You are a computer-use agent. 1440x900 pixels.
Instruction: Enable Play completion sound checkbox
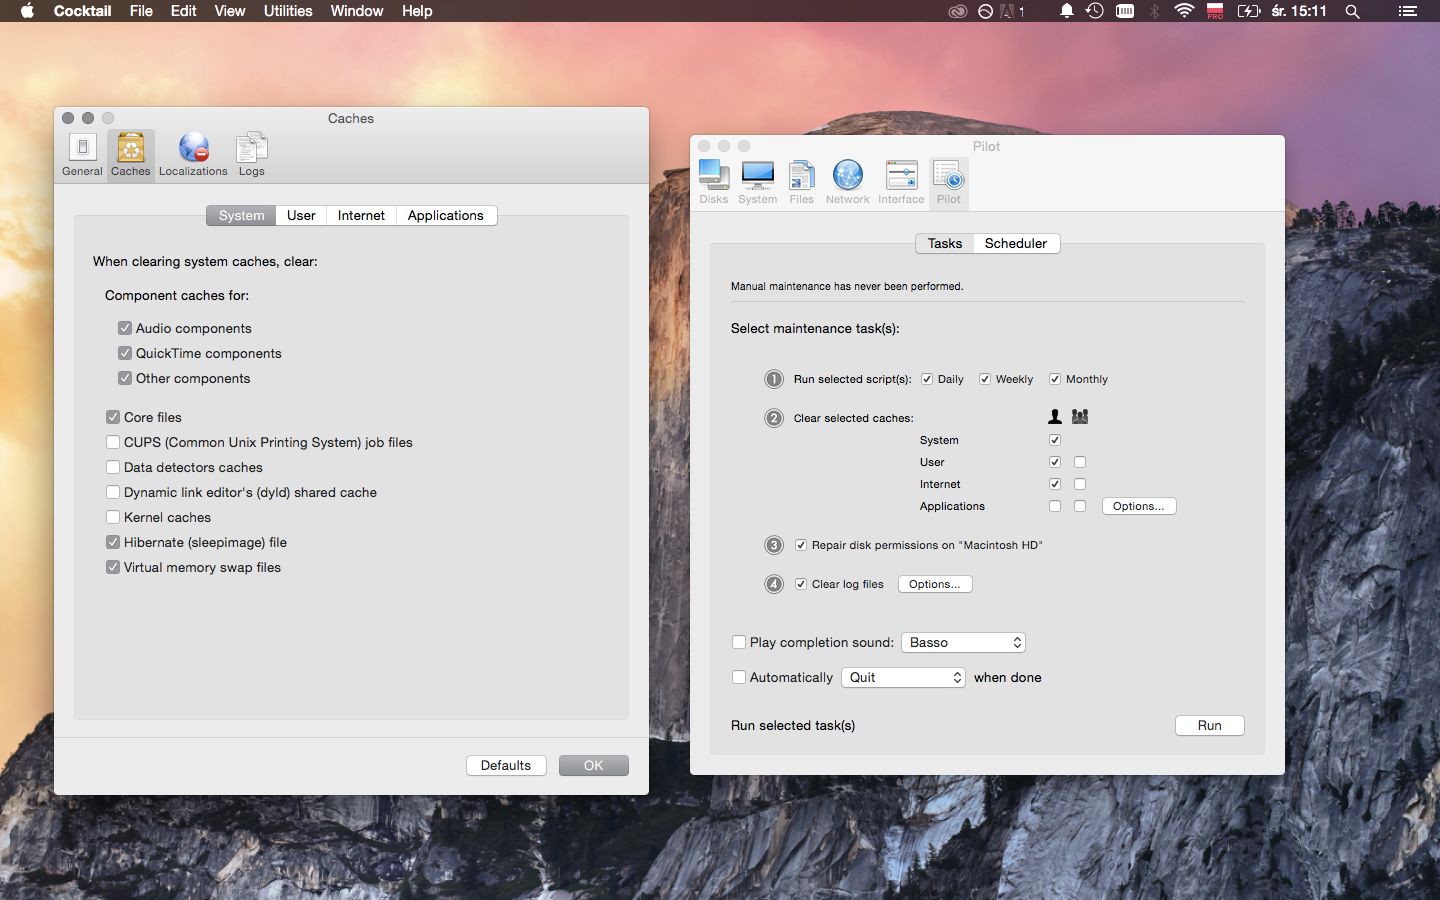point(739,642)
